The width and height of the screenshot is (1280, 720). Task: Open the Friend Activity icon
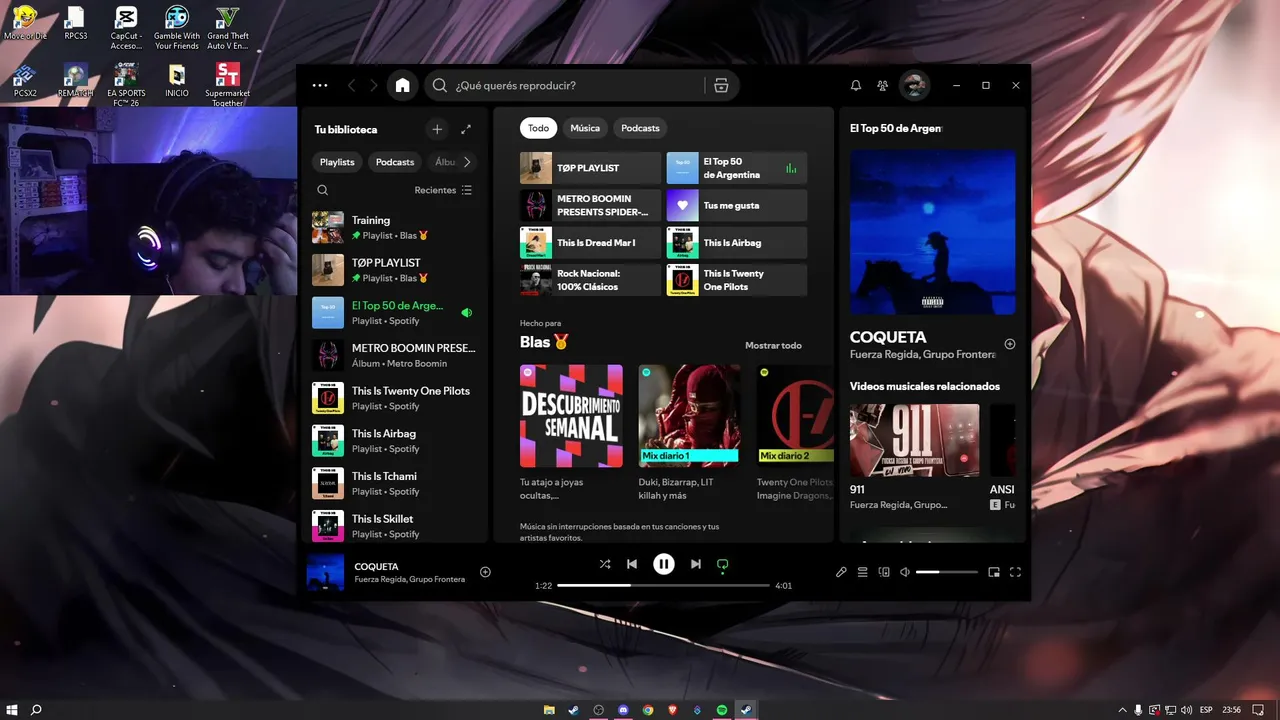pyautogui.click(x=883, y=86)
